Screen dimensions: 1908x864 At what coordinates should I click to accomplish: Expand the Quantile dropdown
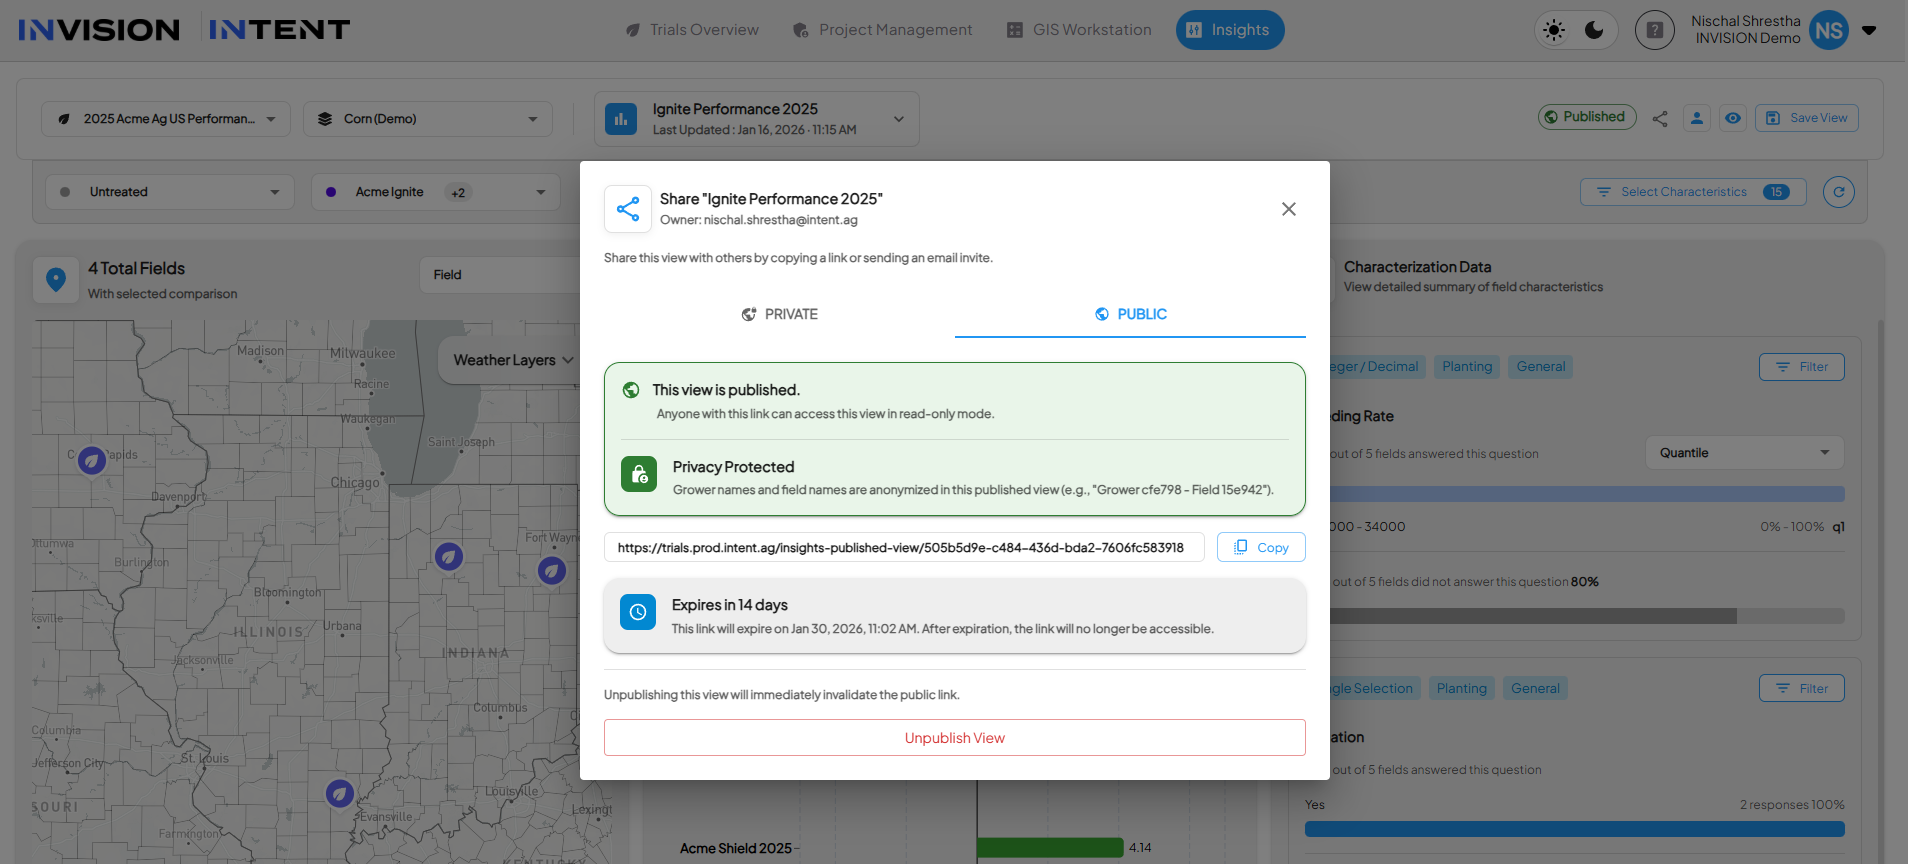(x=1744, y=453)
